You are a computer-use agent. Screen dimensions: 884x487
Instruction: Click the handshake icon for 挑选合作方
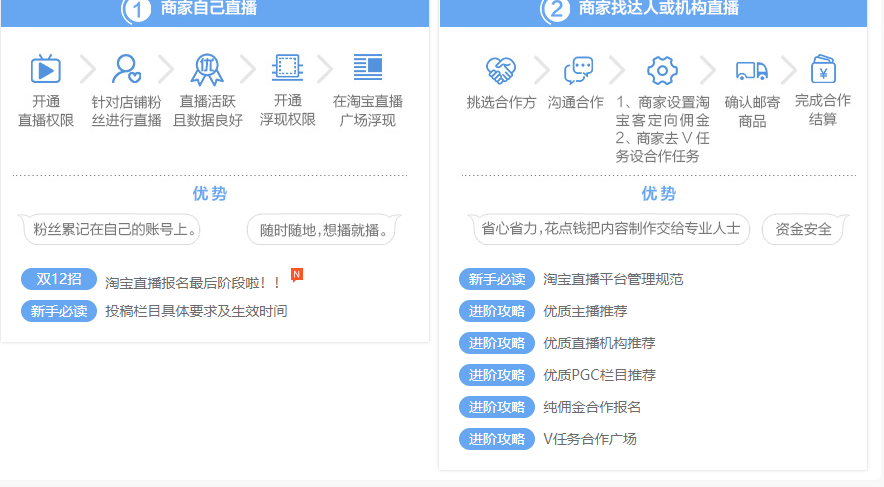(x=500, y=70)
